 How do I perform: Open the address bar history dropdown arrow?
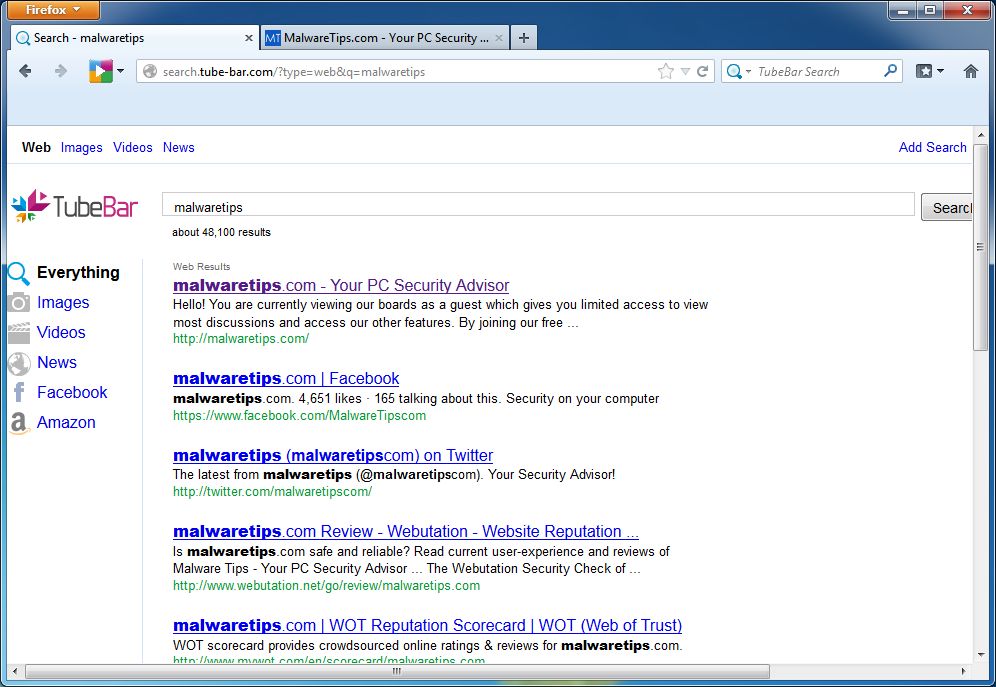point(685,72)
